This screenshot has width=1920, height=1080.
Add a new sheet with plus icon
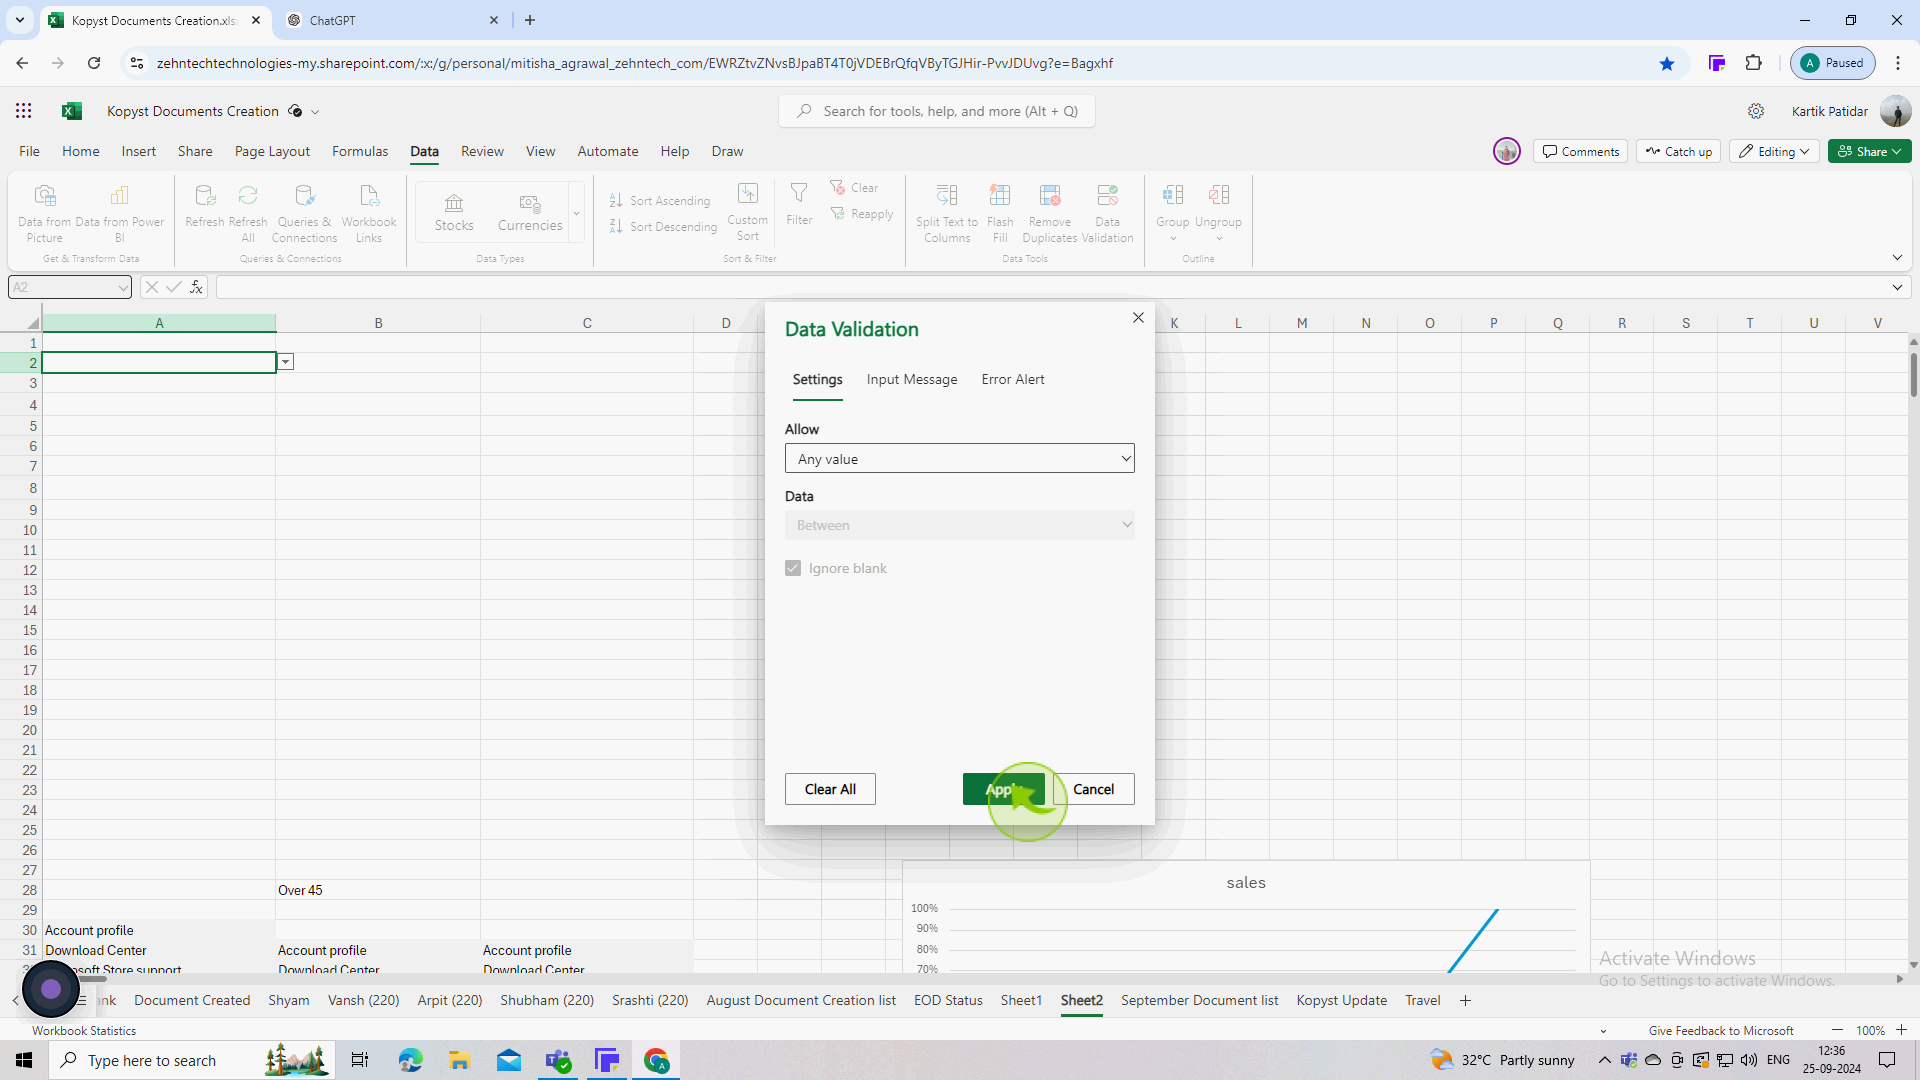[x=1465, y=1000]
